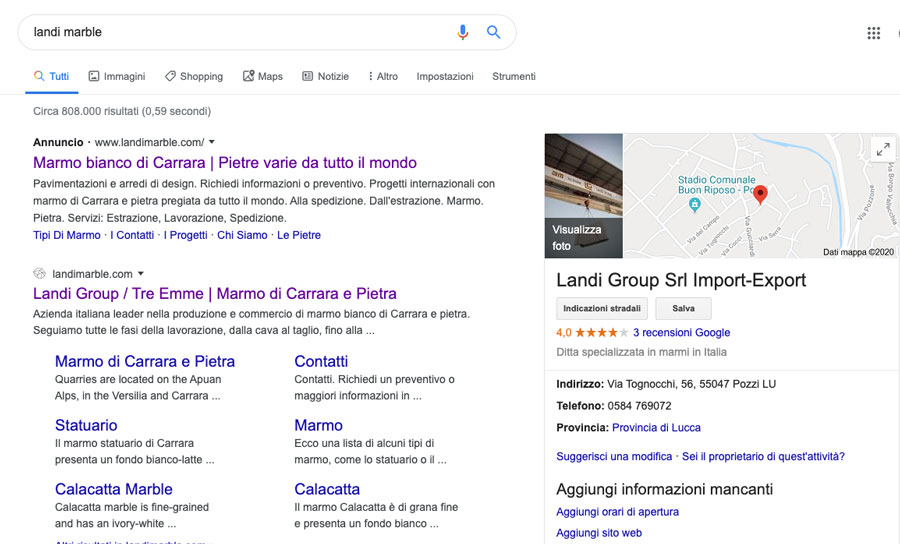Switch to the Immagini tab

click(x=117, y=76)
